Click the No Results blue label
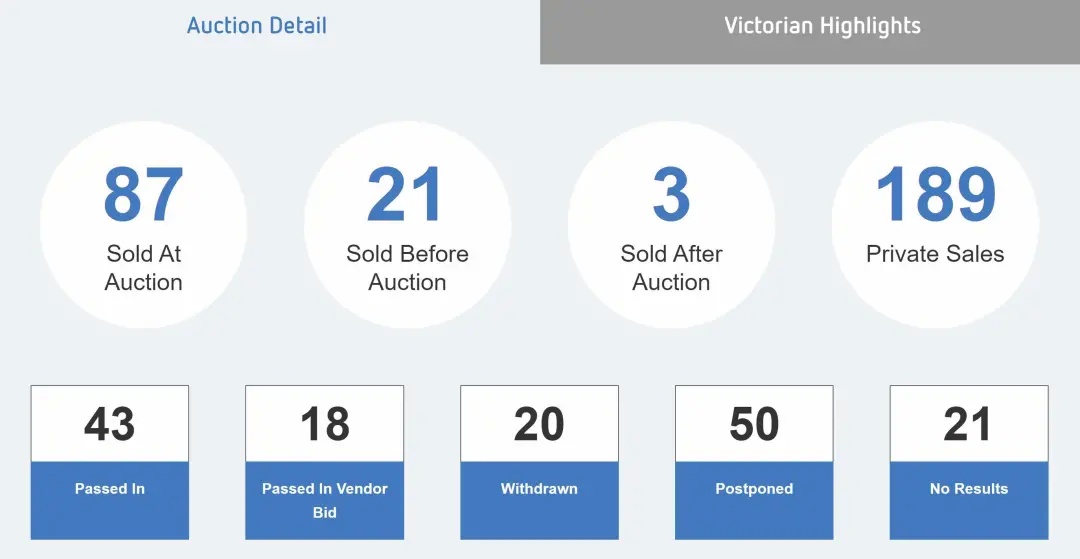Screen dimensions: 1080x559 tap(969, 500)
